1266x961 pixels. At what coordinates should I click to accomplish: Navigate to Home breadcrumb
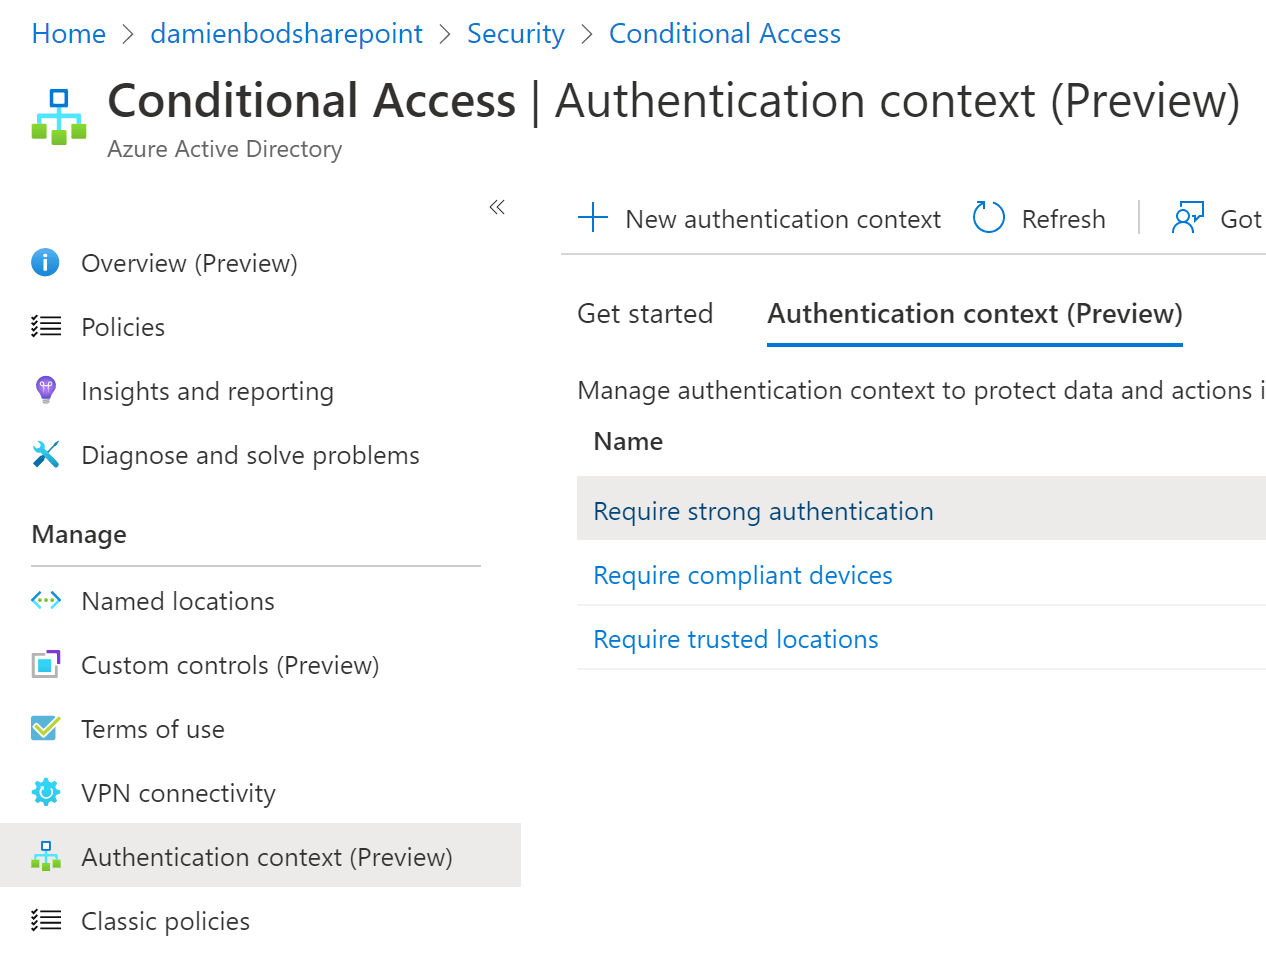[x=68, y=34]
